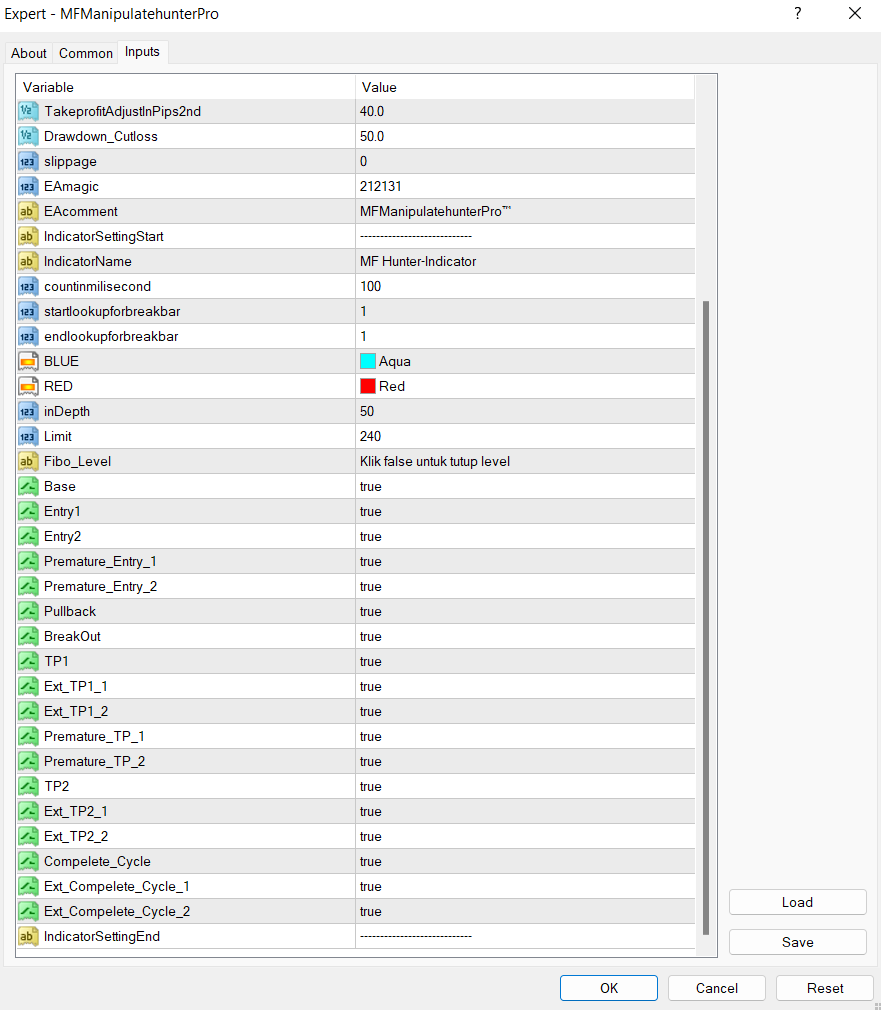Viewport: 881px width, 1010px height.
Task: Select the Ext_TP2_1 variable name
Action: point(75,812)
